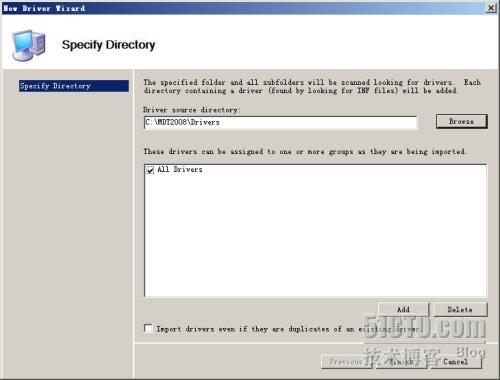Image resolution: width=500 pixels, height=380 pixels.
Task: Click the Previous button
Action: point(347,362)
